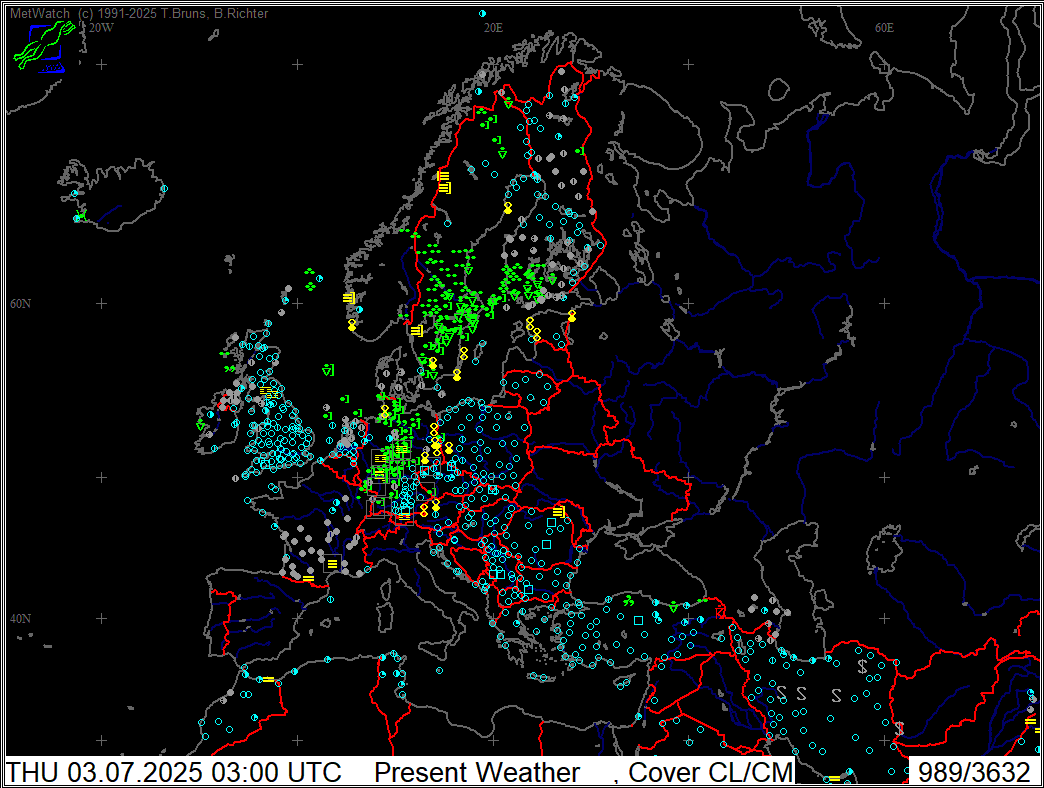The image size is (1044, 788).
Task: Click the cyan station circle beside the copyright line
Action: point(482,13)
